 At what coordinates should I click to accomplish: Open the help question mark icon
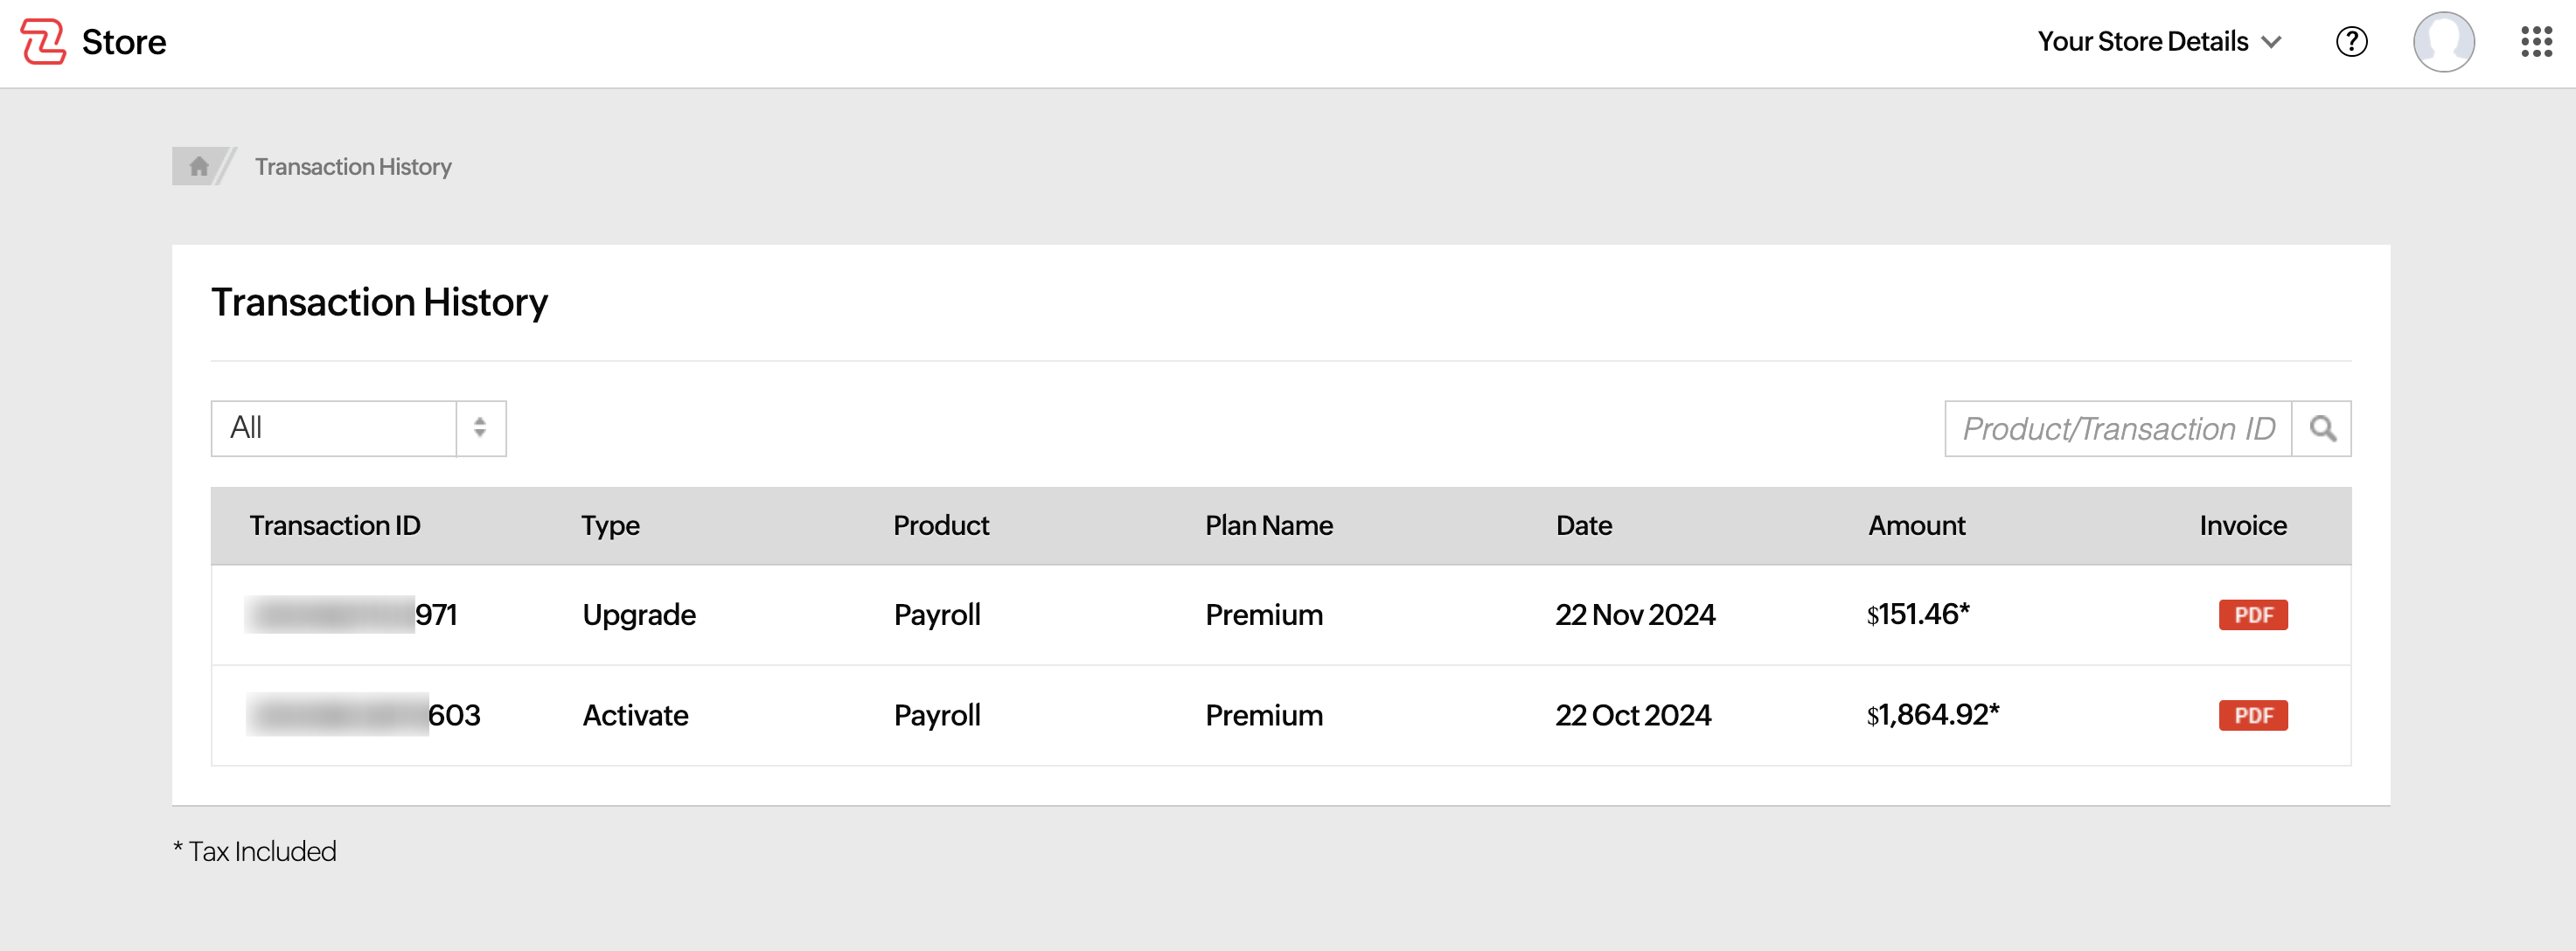click(x=2352, y=41)
